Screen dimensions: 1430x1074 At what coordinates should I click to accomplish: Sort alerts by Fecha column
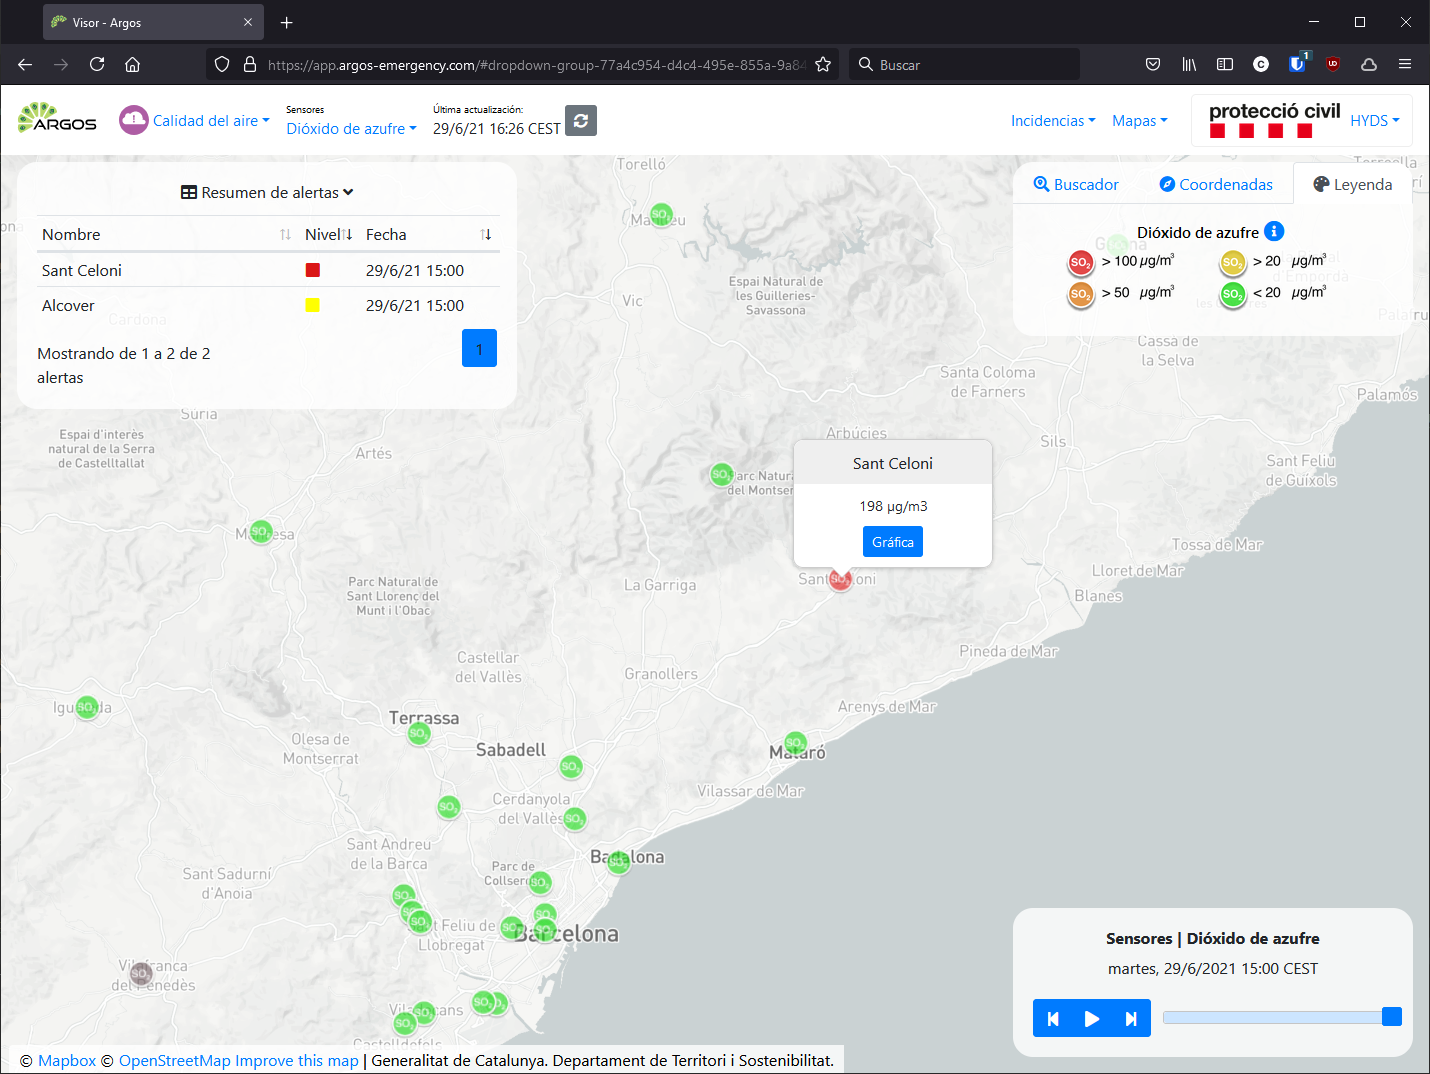coord(429,234)
